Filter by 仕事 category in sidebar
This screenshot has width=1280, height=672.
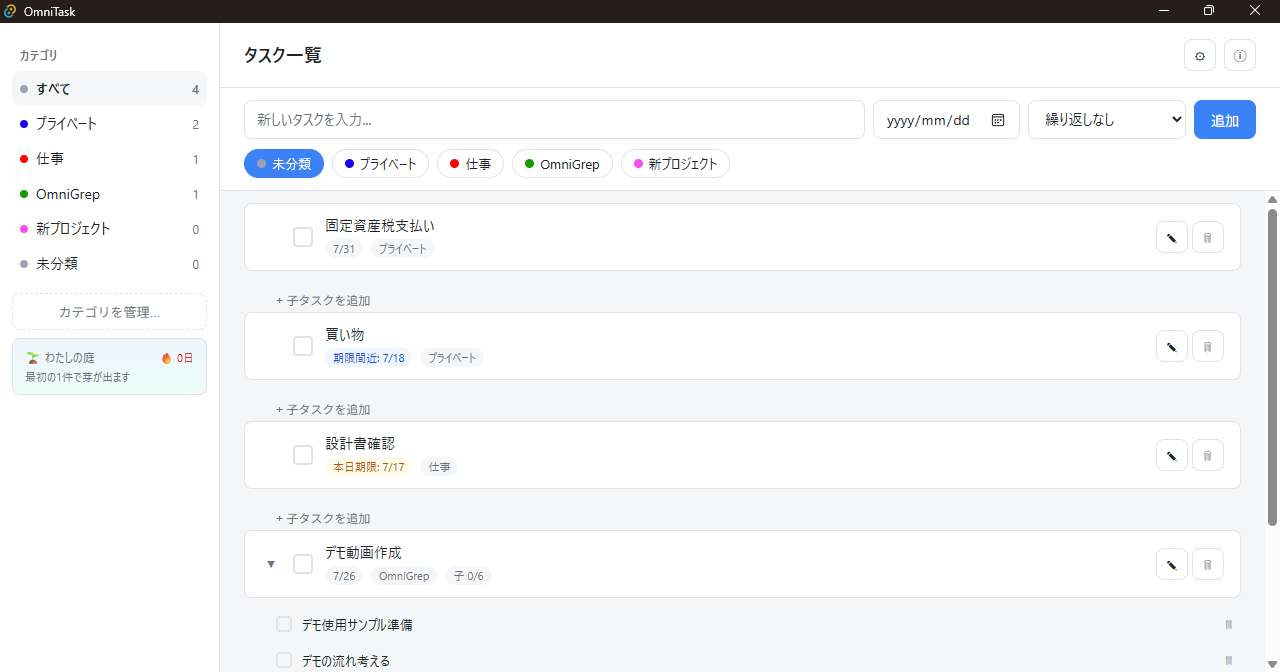(109, 159)
